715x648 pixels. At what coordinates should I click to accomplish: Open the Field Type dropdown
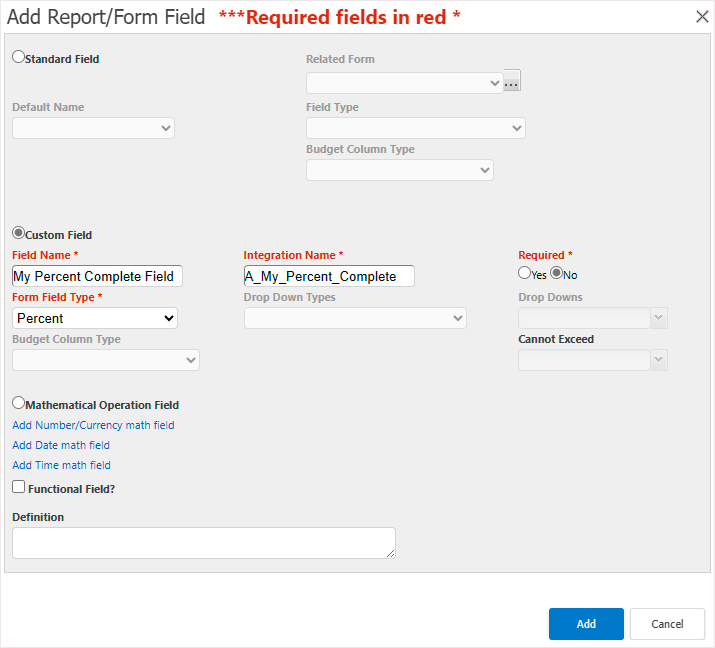[x=416, y=128]
